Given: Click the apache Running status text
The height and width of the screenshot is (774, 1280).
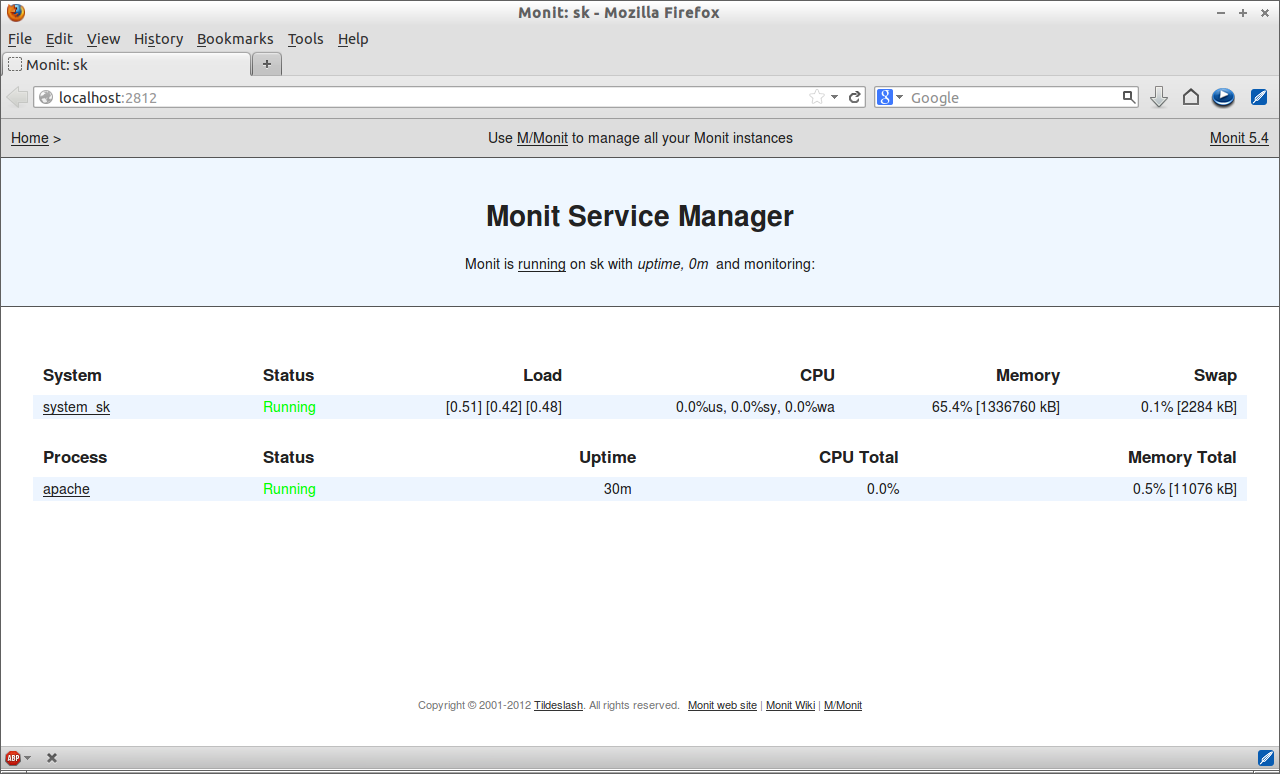Looking at the screenshot, I should tap(289, 489).
